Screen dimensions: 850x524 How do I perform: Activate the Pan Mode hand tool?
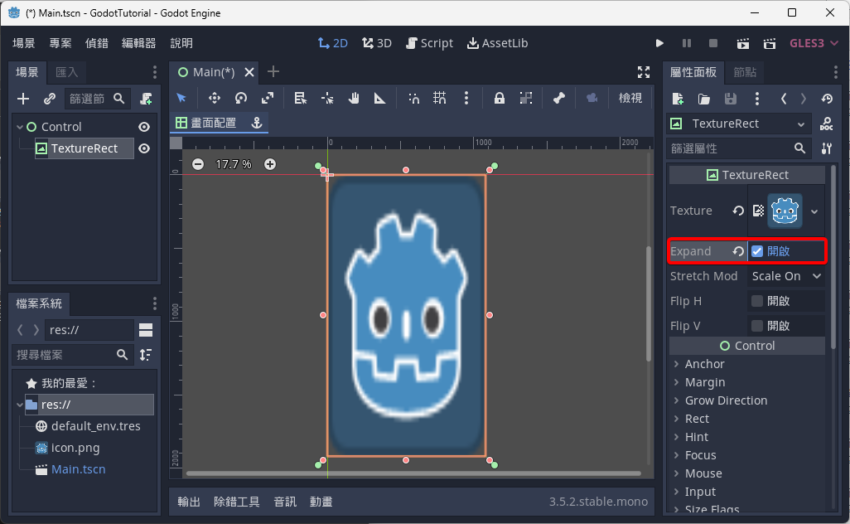(x=353, y=98)
